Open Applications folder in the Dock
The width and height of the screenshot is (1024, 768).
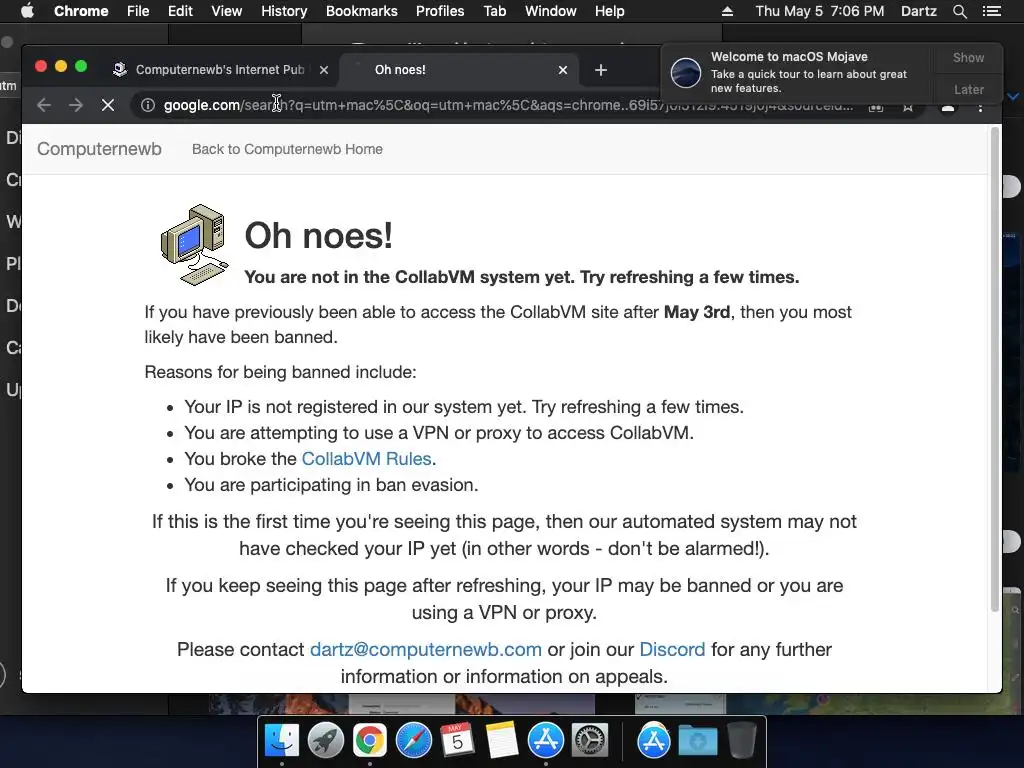[654, 741]
